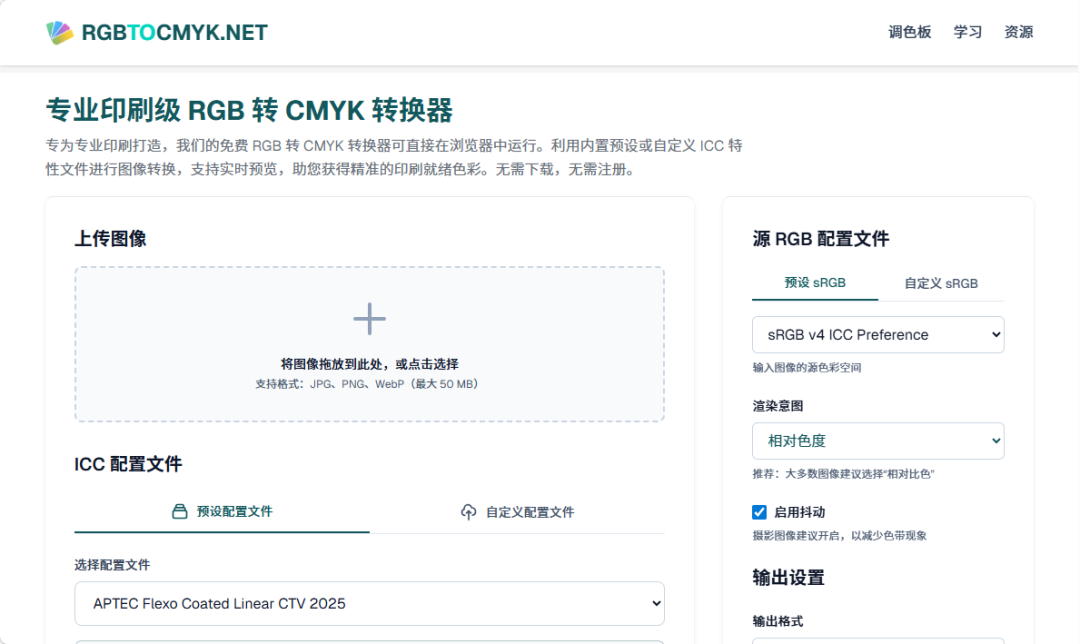1080x644 pixels.
Task: Open 调色板 in the top navigation
Action: pos(910,31)
